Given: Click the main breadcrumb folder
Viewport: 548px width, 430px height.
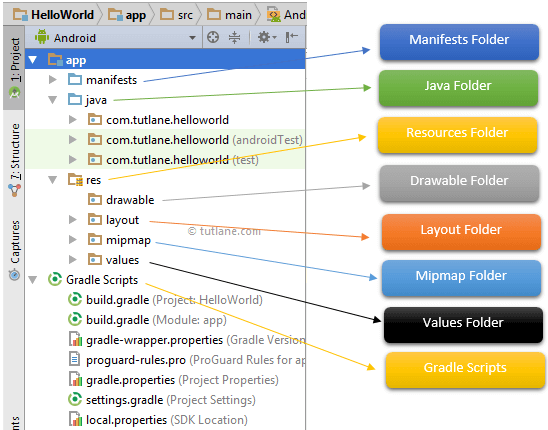Looking at the screenshot, I should (x=229, y=15).
